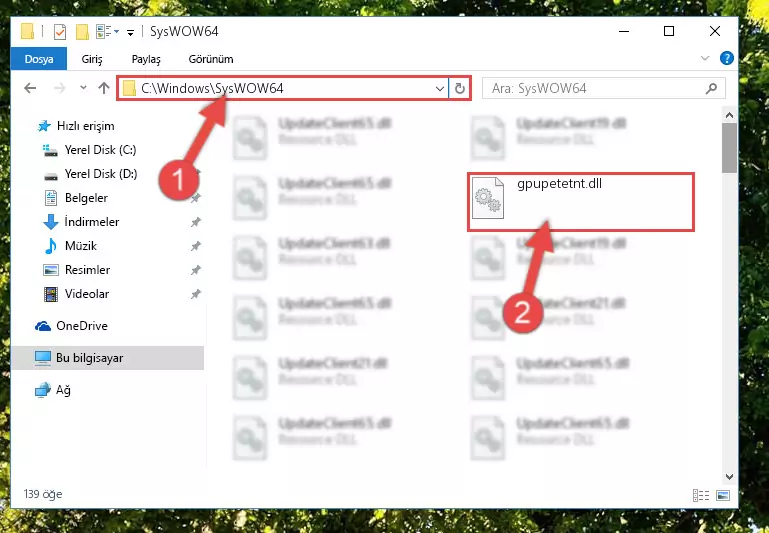Click the gpupetetnt.dll file name

click(x=559, y=184)
